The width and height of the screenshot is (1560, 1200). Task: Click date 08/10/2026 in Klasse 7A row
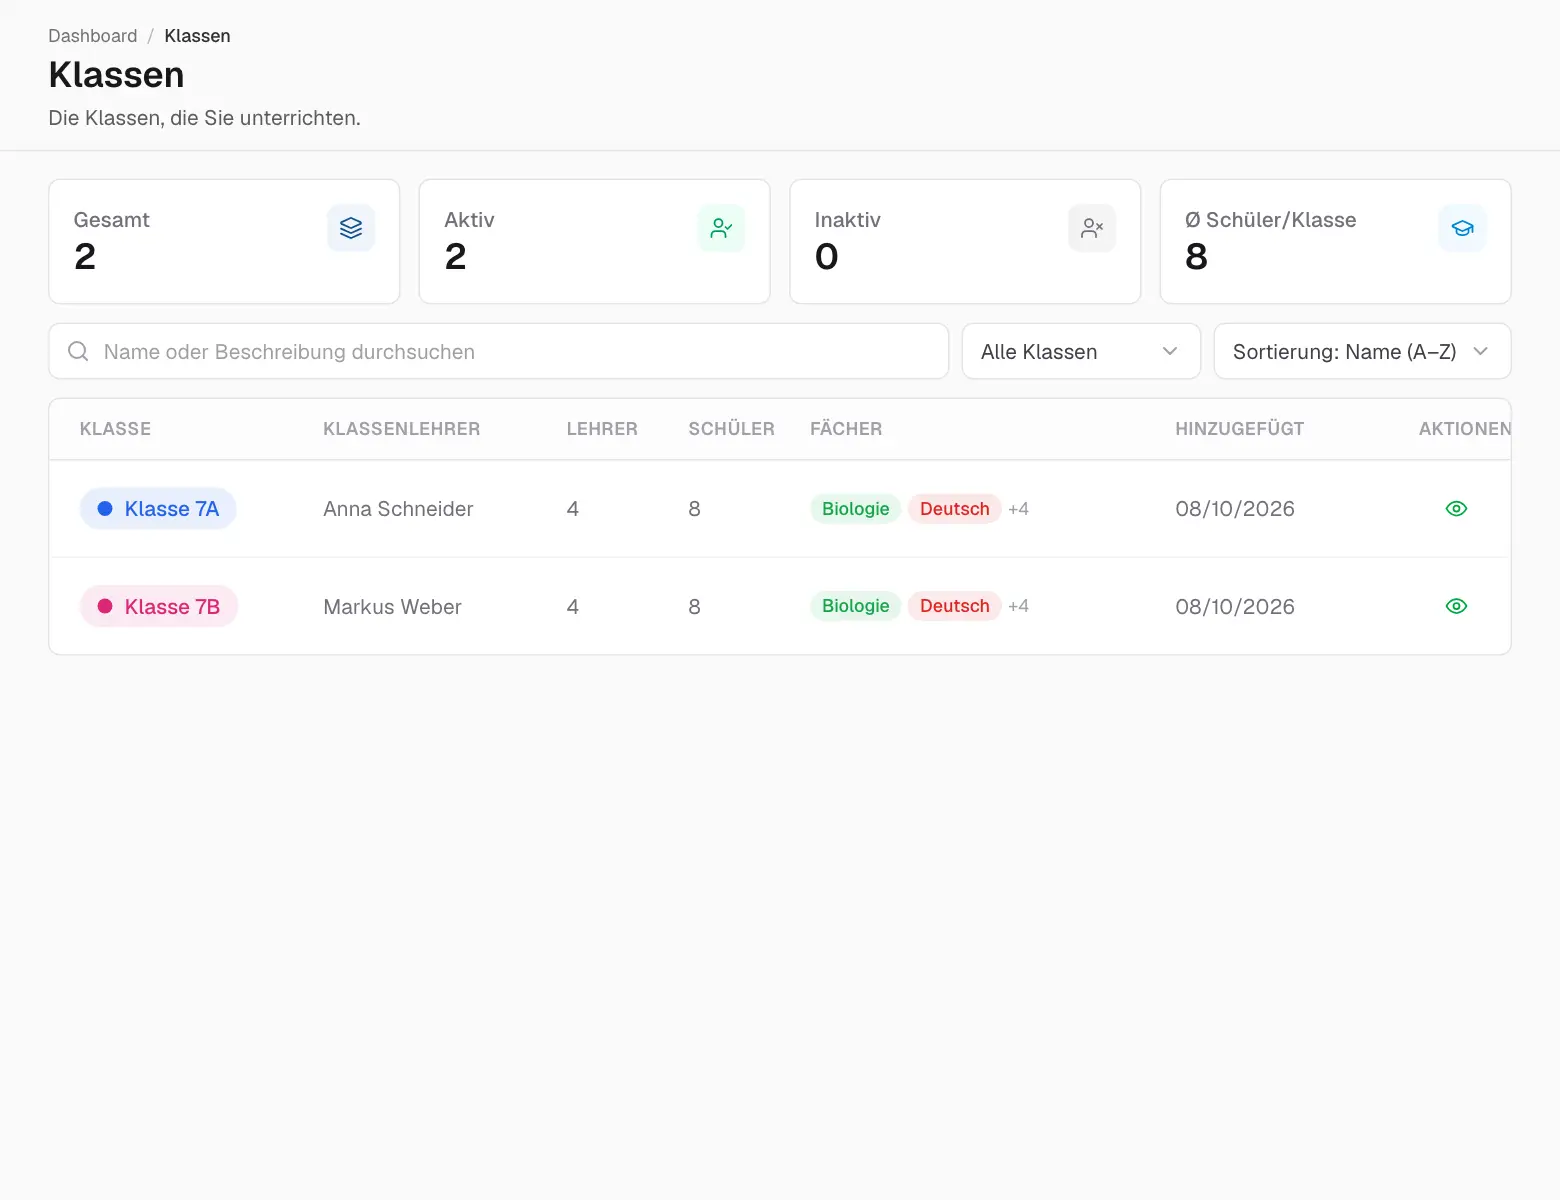[1235, 509]
